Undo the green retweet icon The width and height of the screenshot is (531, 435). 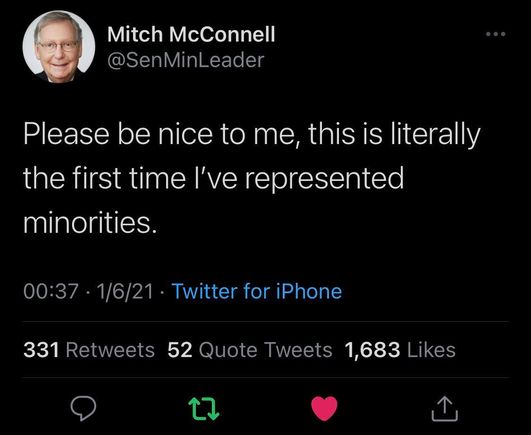[x=204, y=409]
